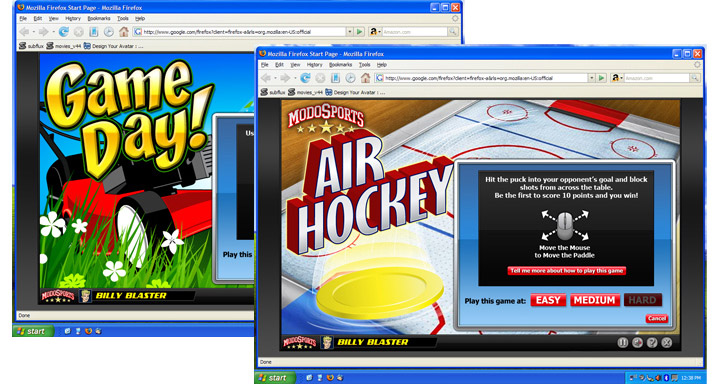Reload the page in the Game Day window
The image size is (718, 384).
[x=64, y=32]
